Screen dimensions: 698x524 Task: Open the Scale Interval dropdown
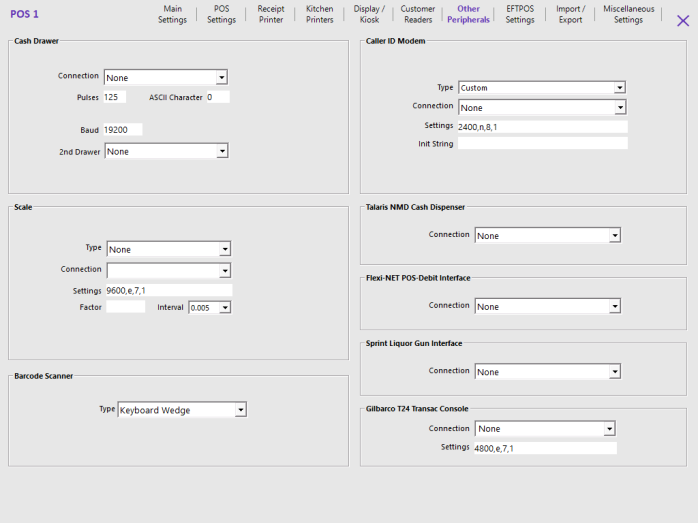coord(210,308)
